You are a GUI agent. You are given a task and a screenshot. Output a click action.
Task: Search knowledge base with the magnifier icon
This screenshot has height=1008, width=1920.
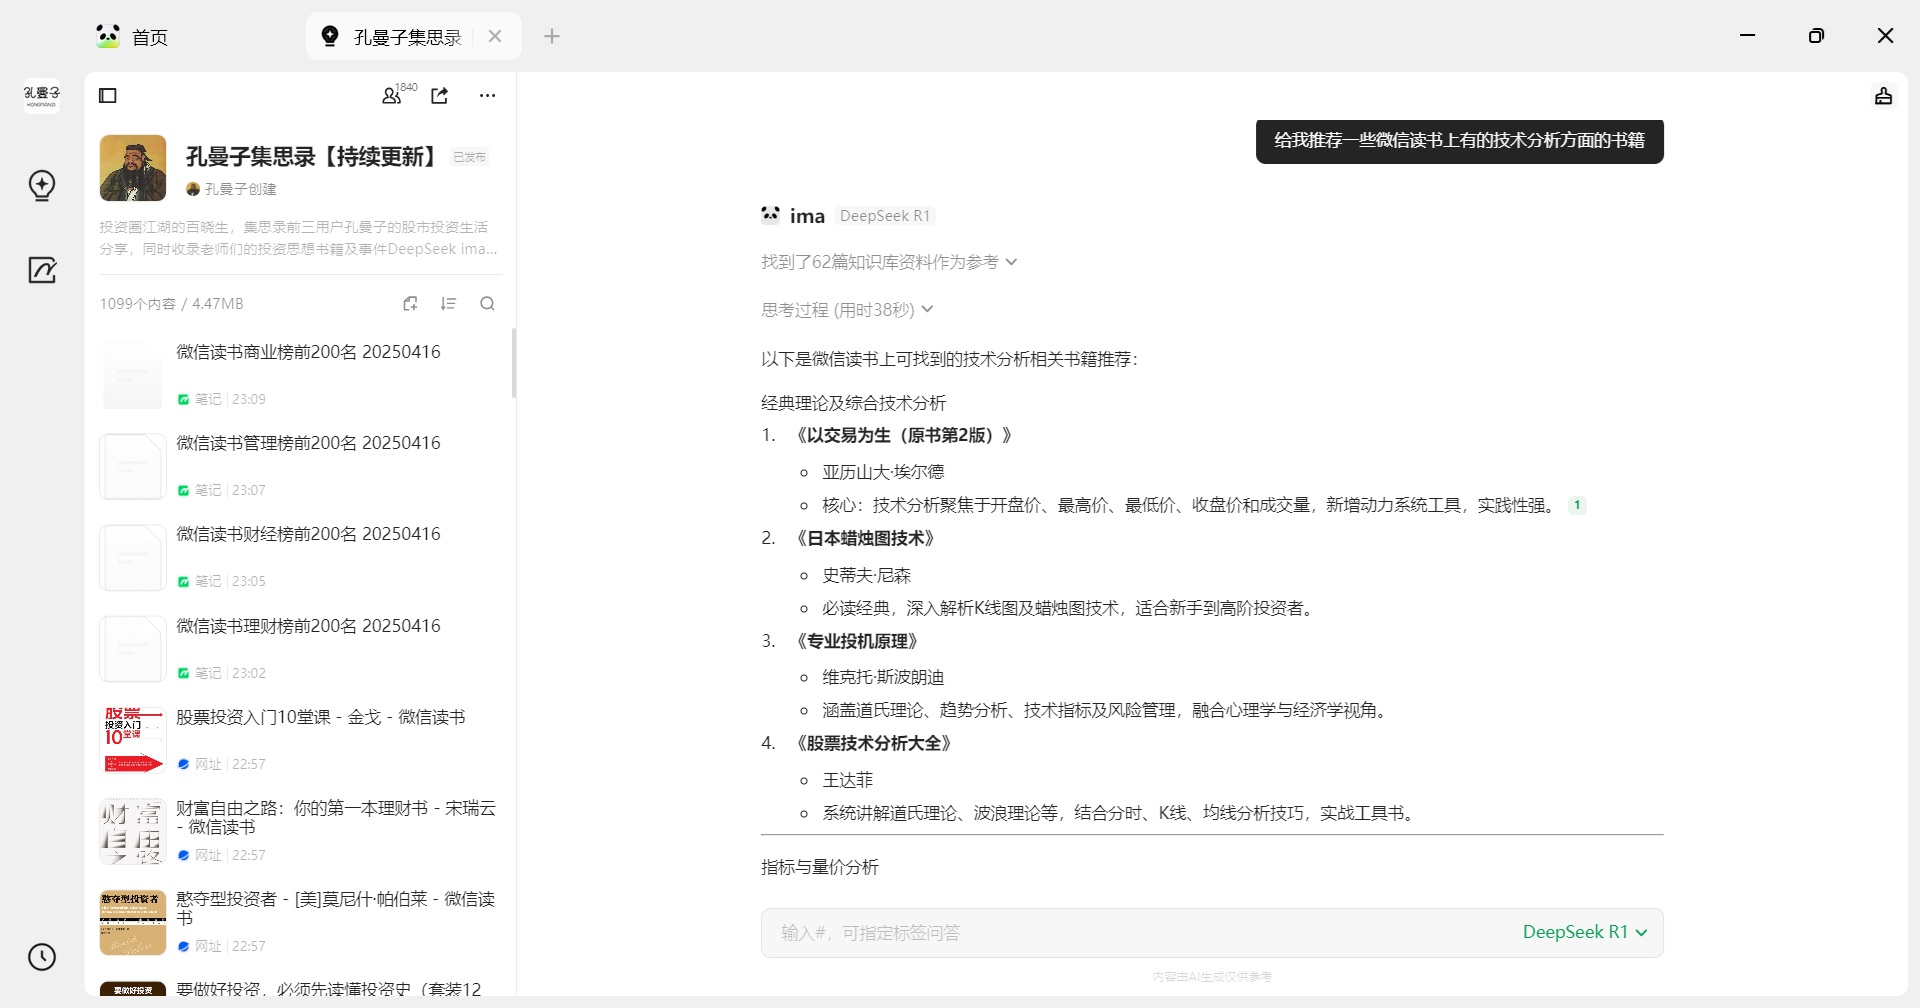[x=487, y=304]
